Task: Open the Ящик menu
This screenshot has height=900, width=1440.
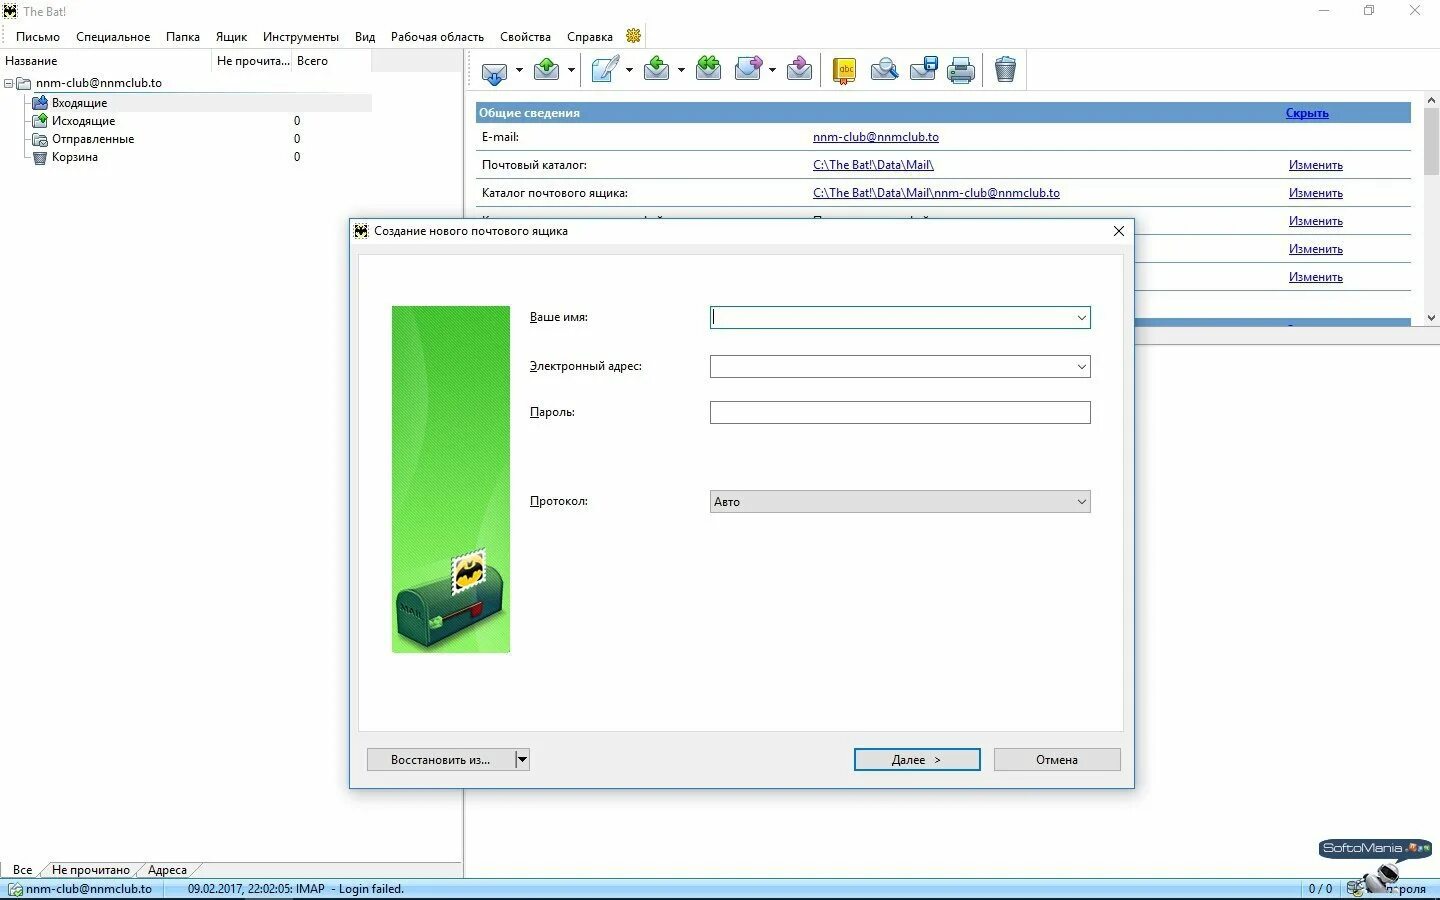Action: (231, 37)
